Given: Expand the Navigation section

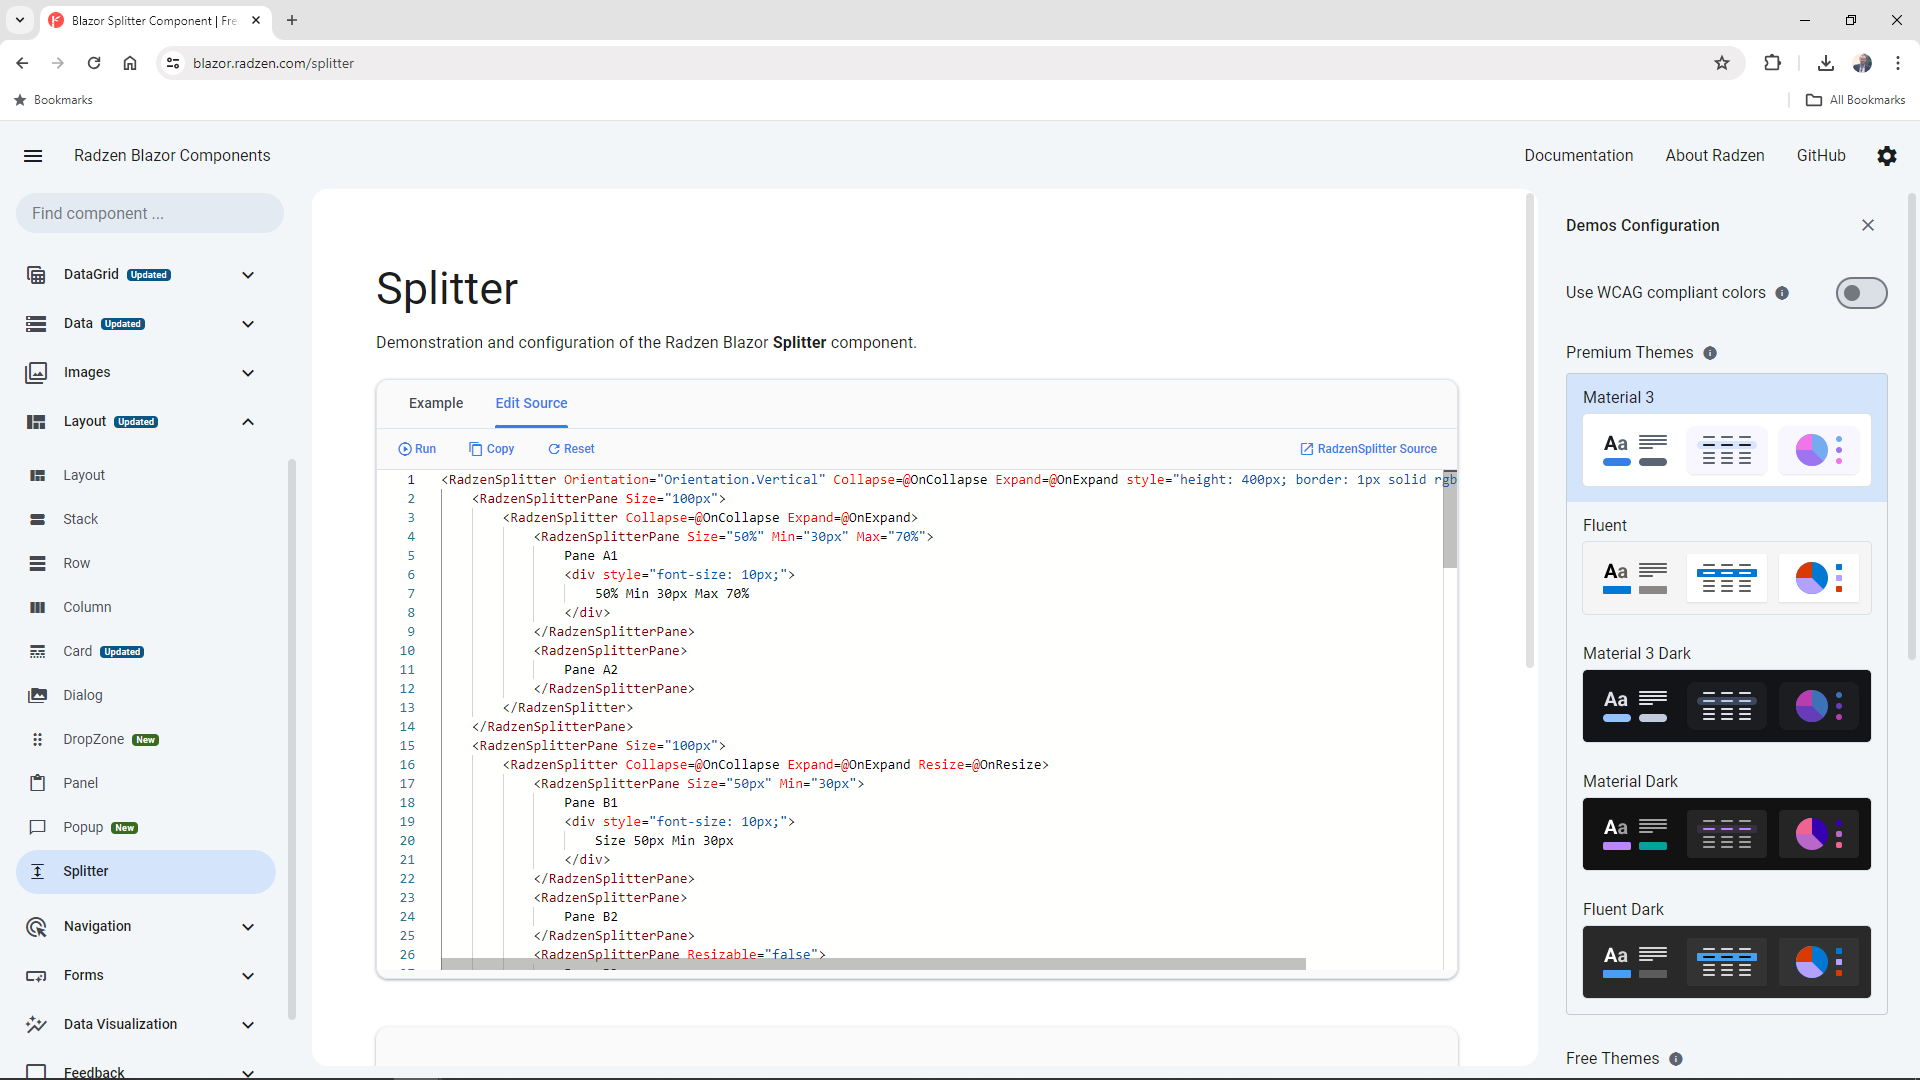Looking at the screenshot, I should pyautogui.click(x=248, y=927).
